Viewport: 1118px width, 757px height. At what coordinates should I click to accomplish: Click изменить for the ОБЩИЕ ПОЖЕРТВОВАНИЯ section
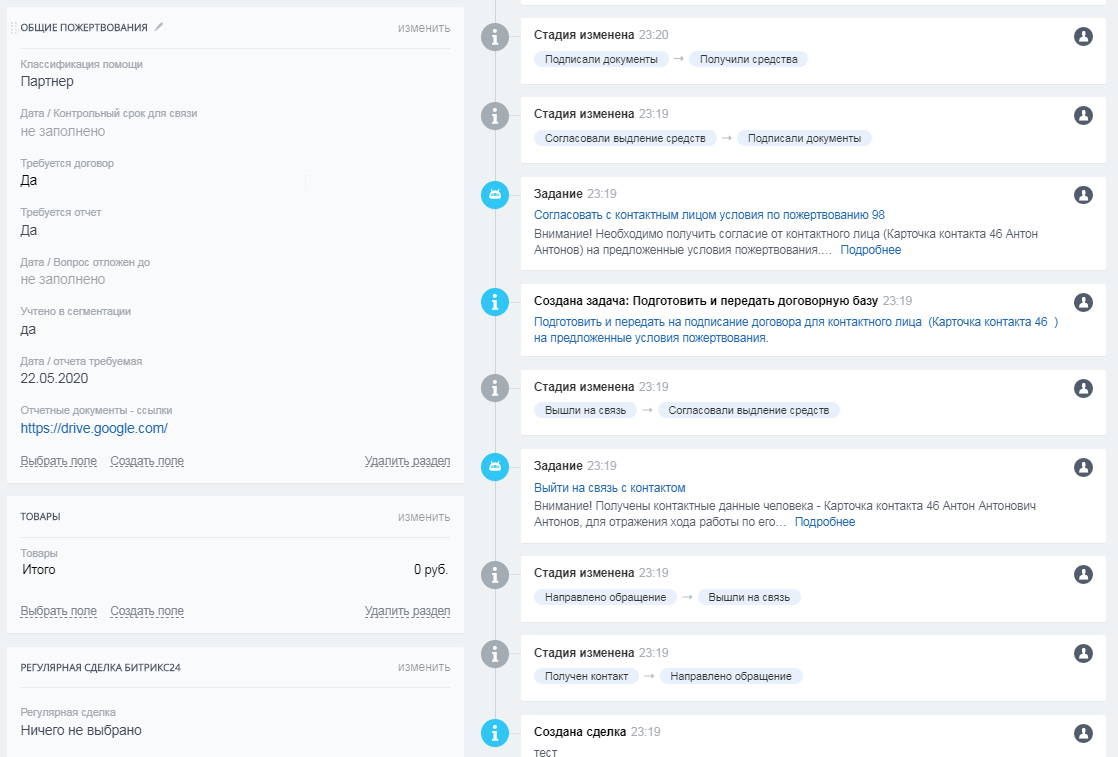point(423,28)
